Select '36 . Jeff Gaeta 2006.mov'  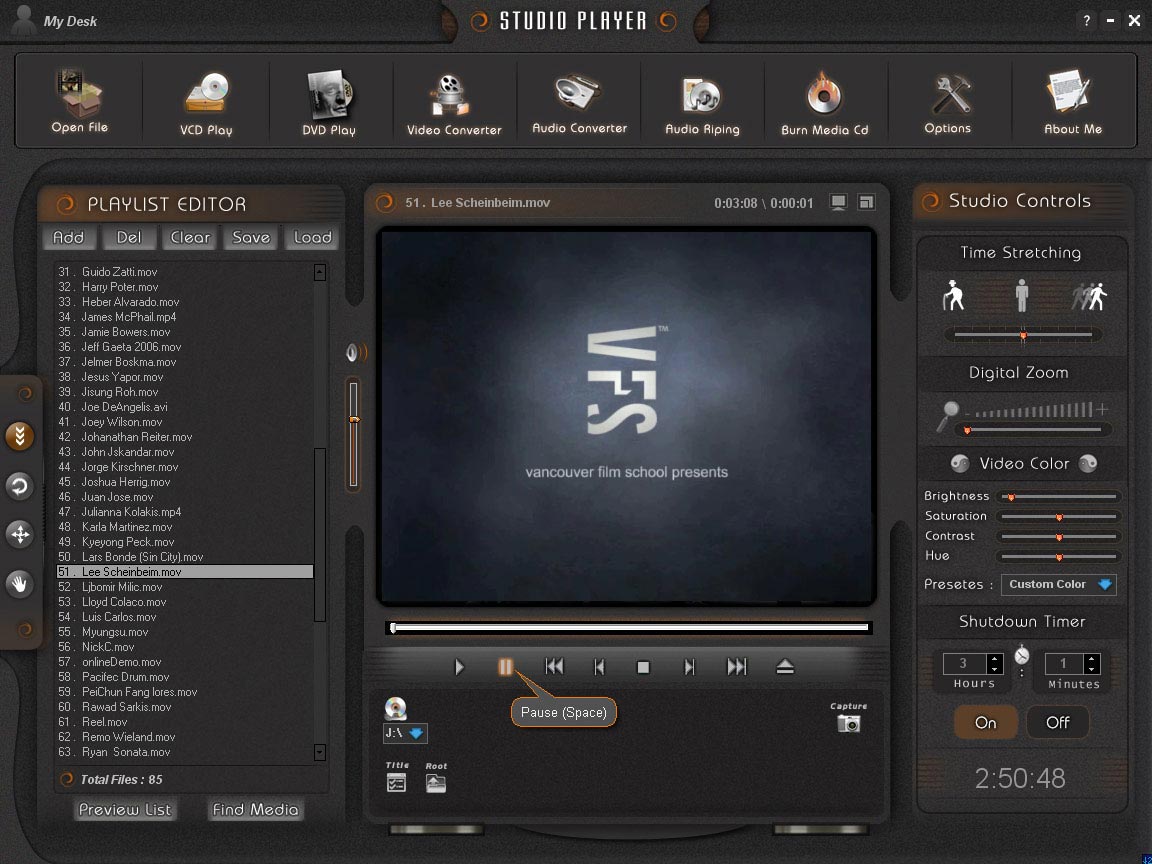pos(185,347)
